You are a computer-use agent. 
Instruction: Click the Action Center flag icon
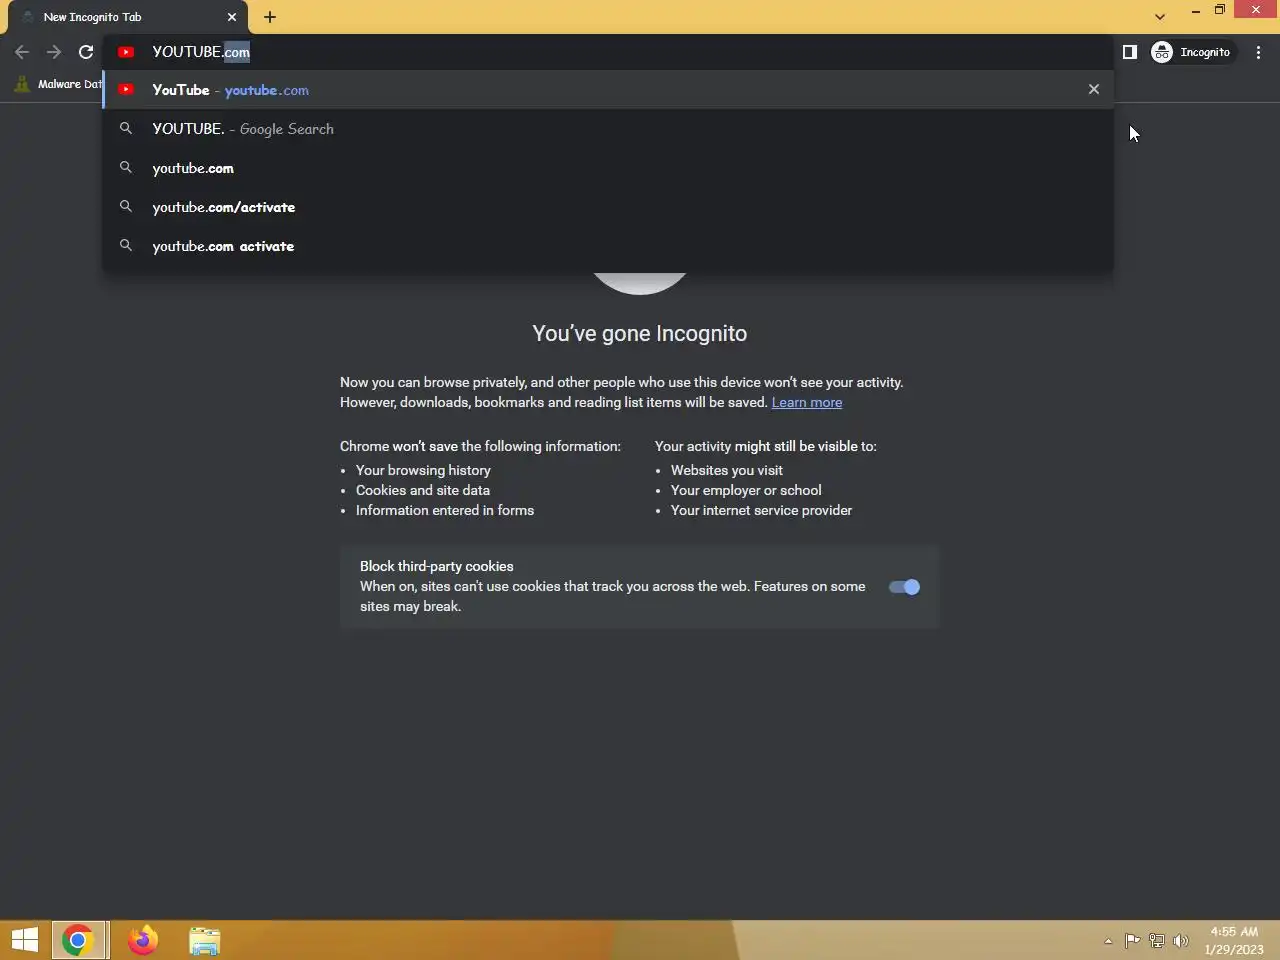tap(1132, 941)
